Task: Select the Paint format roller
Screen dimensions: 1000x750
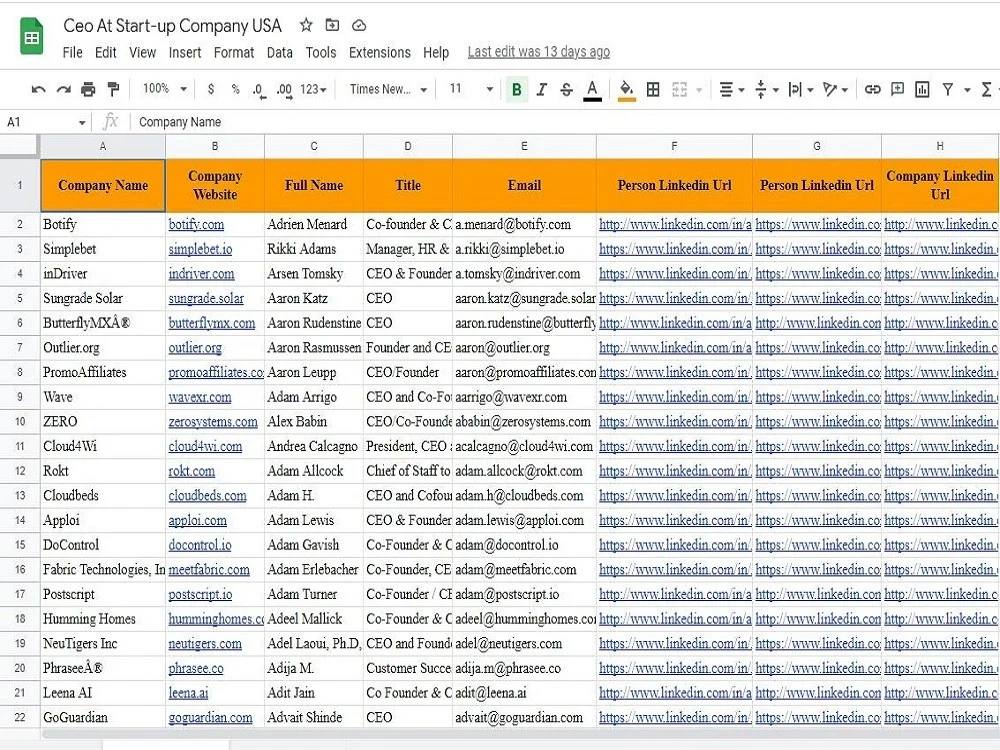Action: pyautogui.click(x=114, y=89)
